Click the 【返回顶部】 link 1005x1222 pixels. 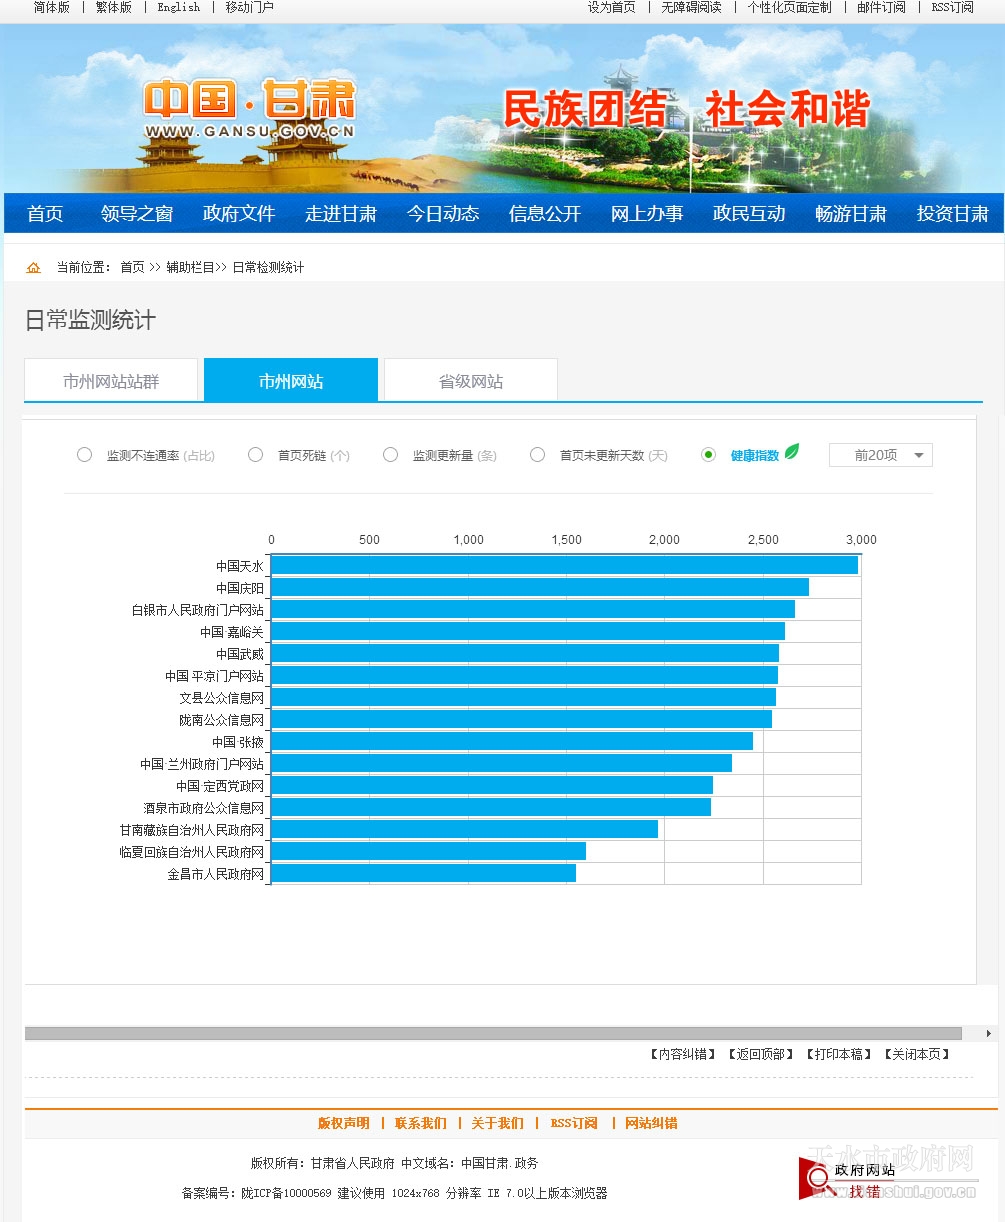point(761,1054)
